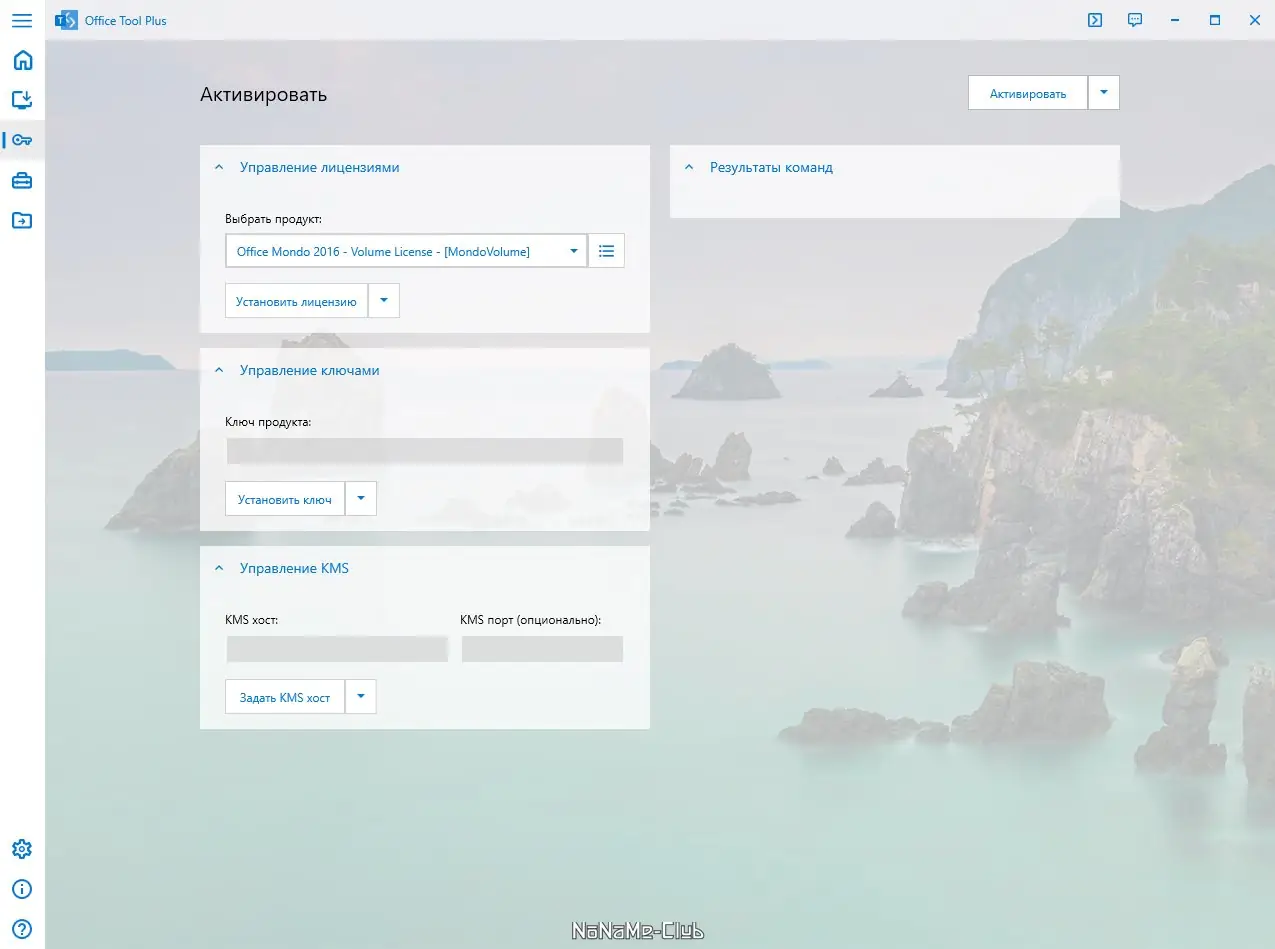Maximize the Office Tool Plus window
This screenshot has height=949, width=1275.
click(1215, 20)
